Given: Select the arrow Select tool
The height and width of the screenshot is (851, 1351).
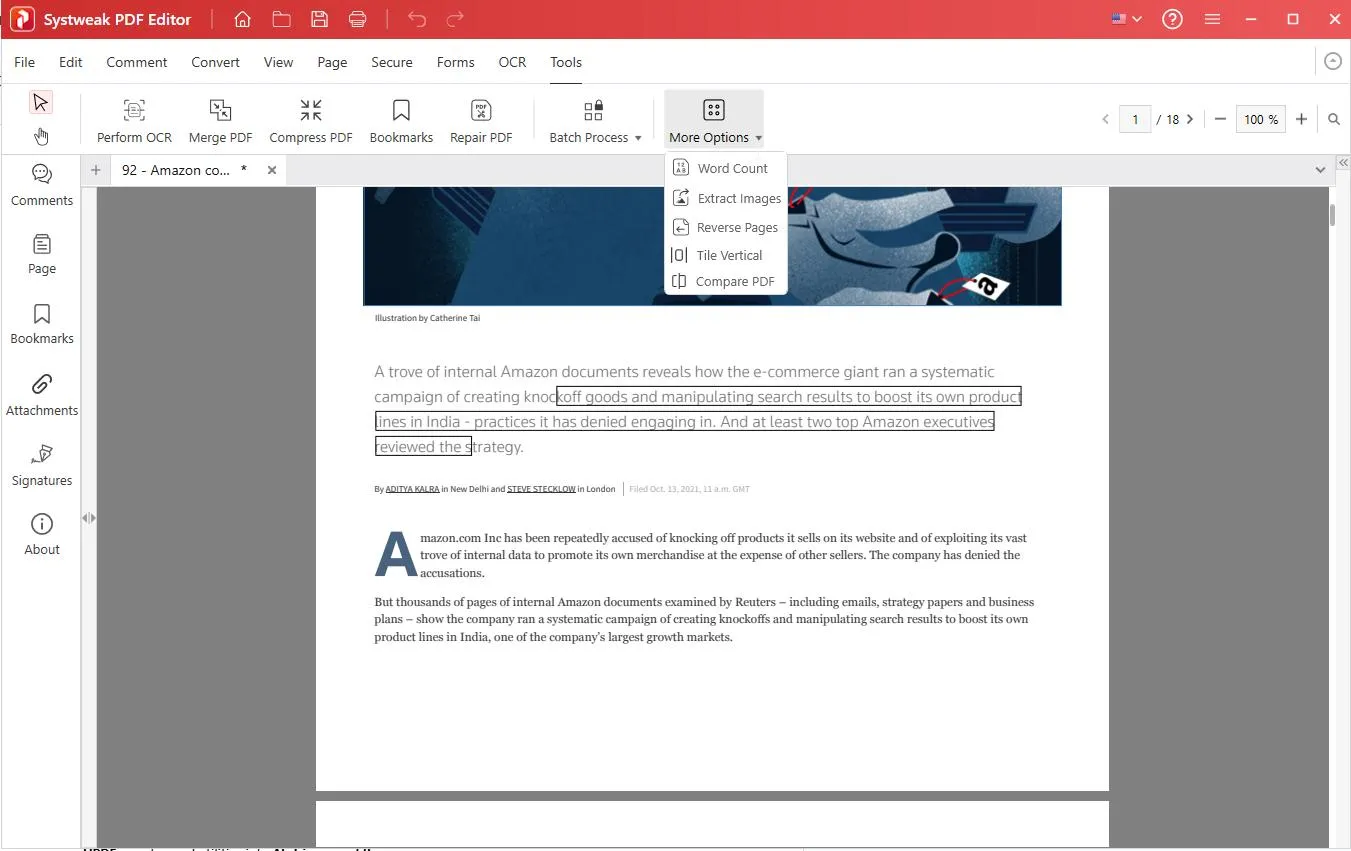Looking at the screenshot, I should click(40, 102).
